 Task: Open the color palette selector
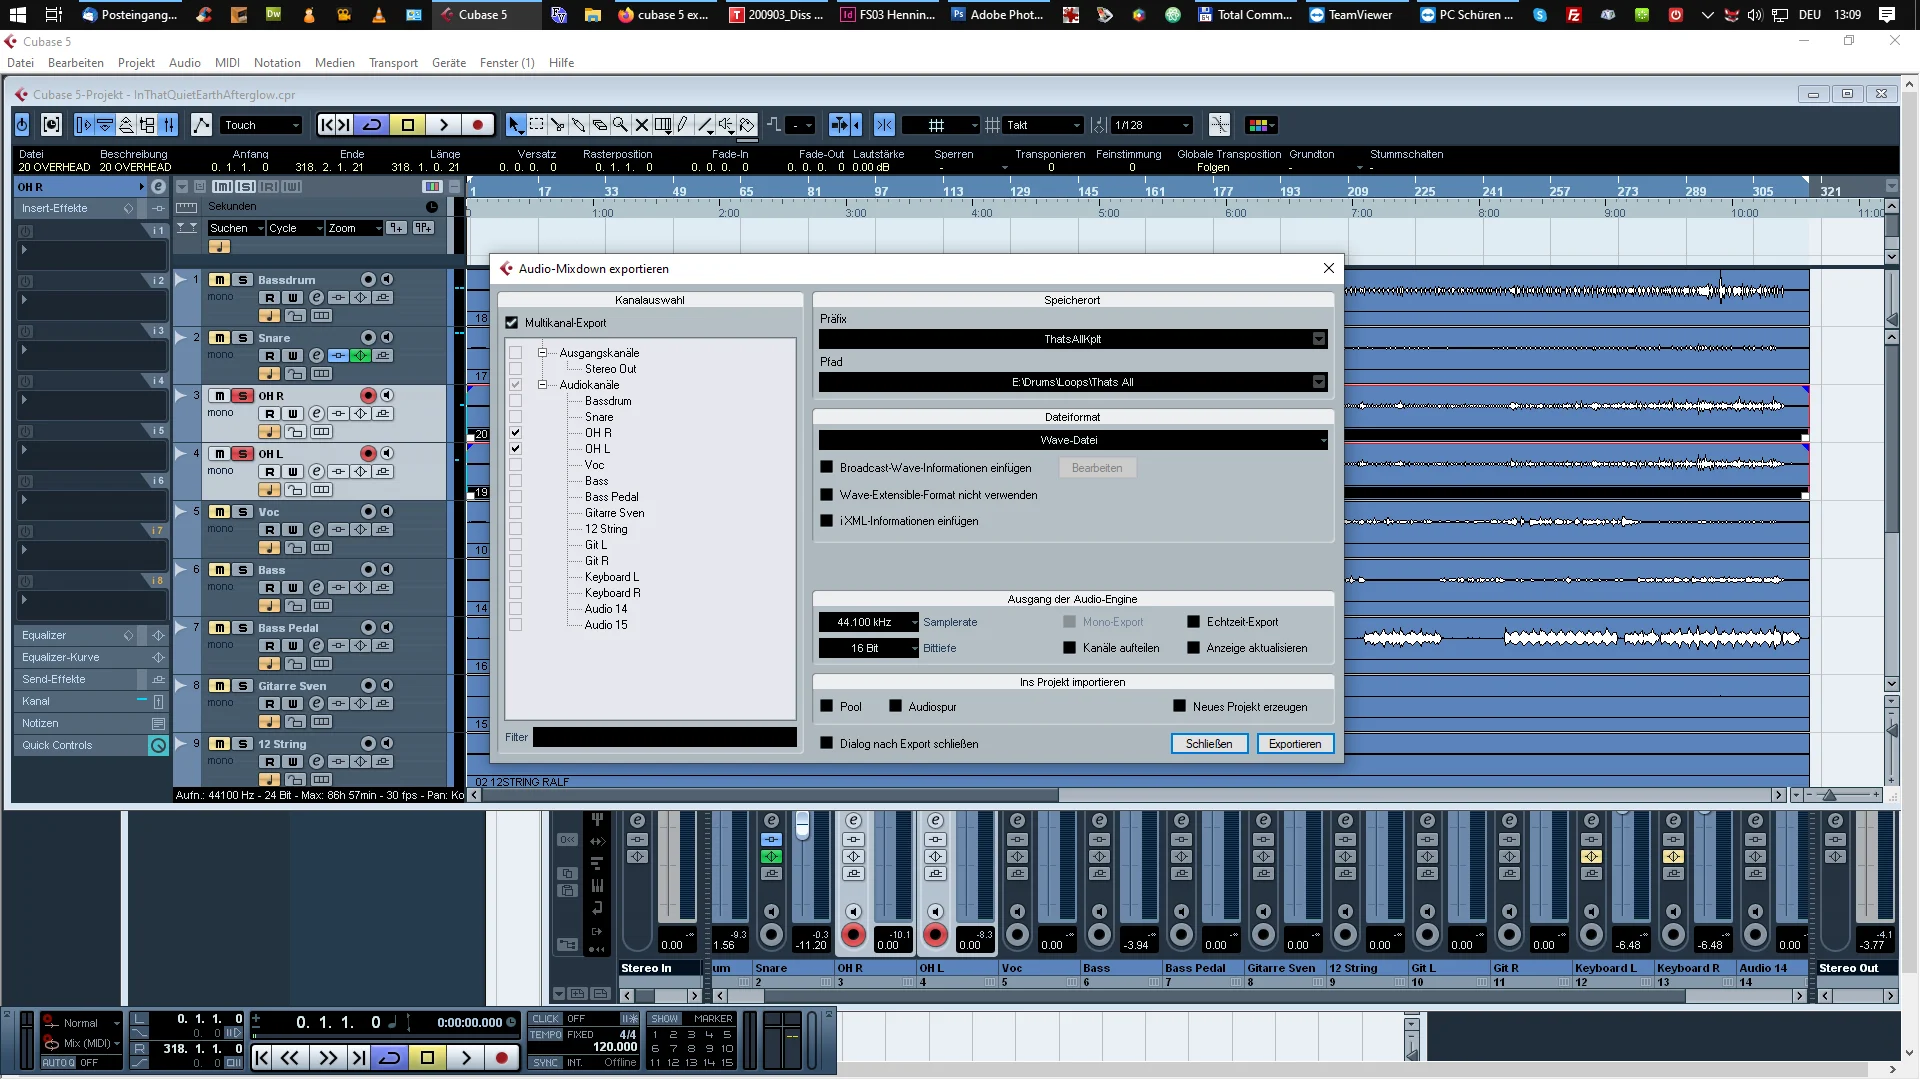tap(1259, 125)
